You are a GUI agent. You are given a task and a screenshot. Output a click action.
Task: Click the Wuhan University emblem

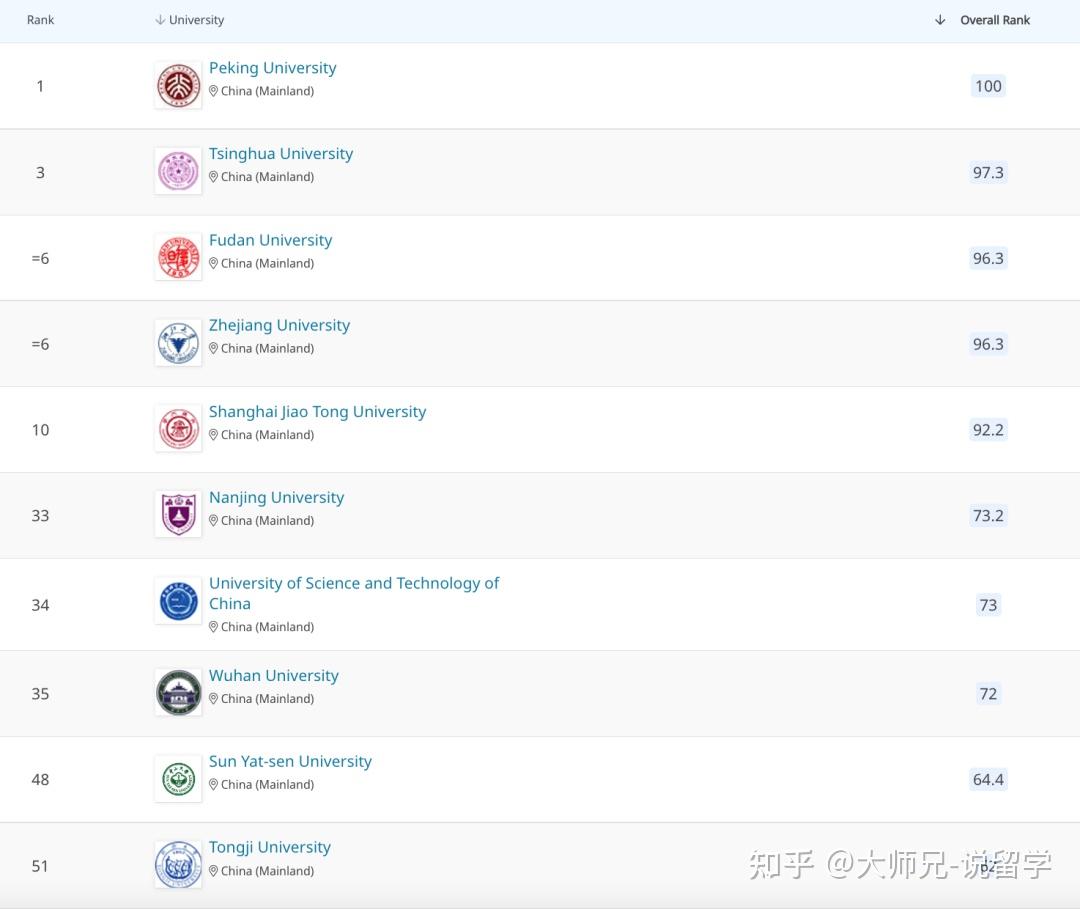coord(178,691)
